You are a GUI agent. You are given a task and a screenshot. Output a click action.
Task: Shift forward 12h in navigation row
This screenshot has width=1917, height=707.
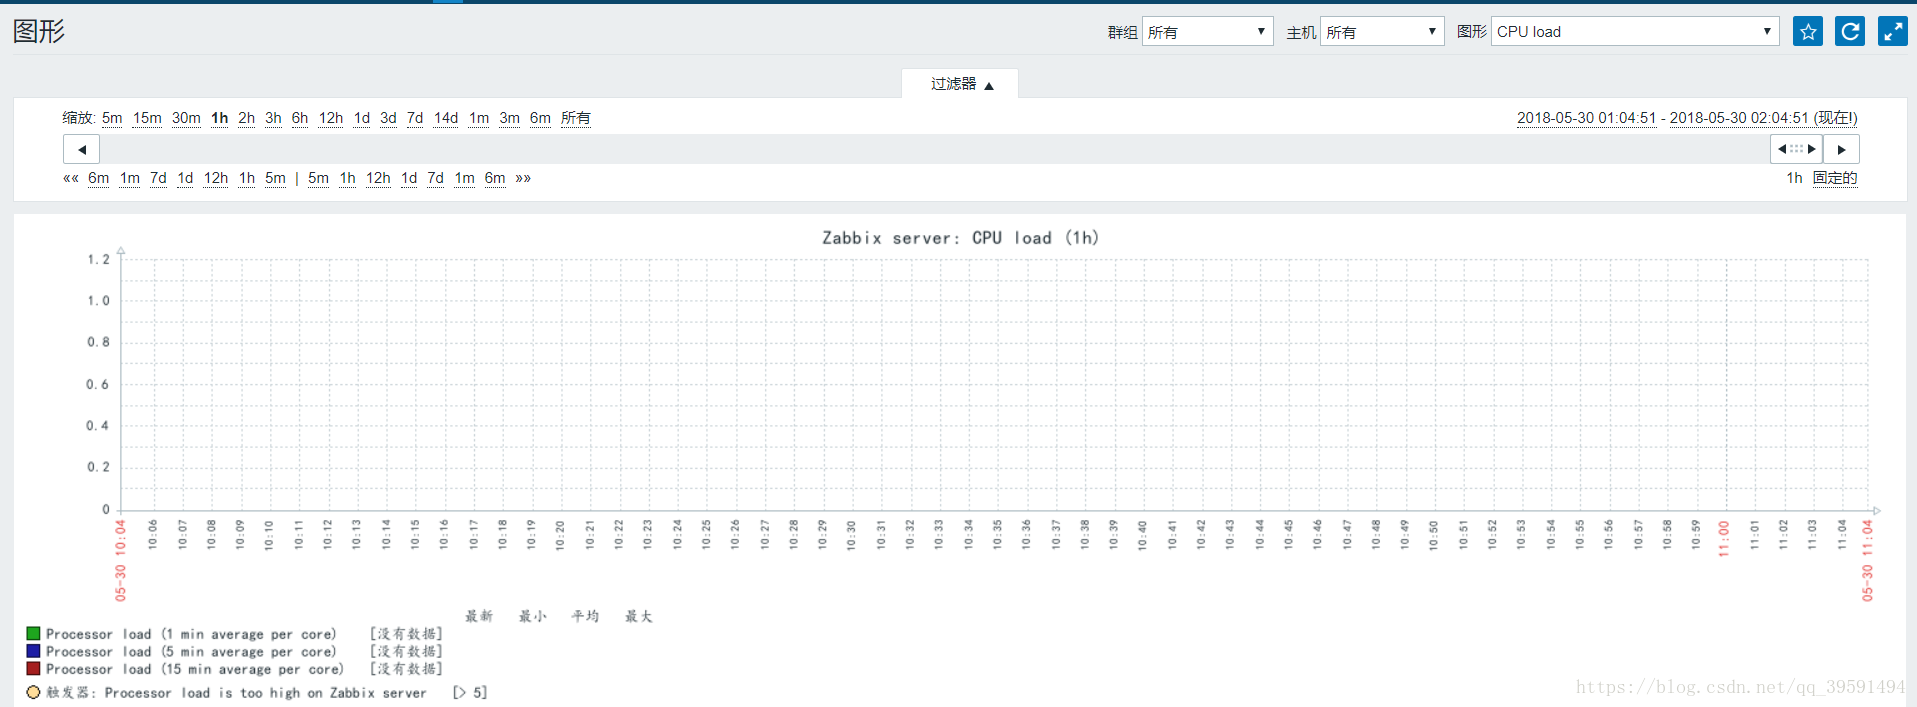pyautogui.click(x=378, y=178)
